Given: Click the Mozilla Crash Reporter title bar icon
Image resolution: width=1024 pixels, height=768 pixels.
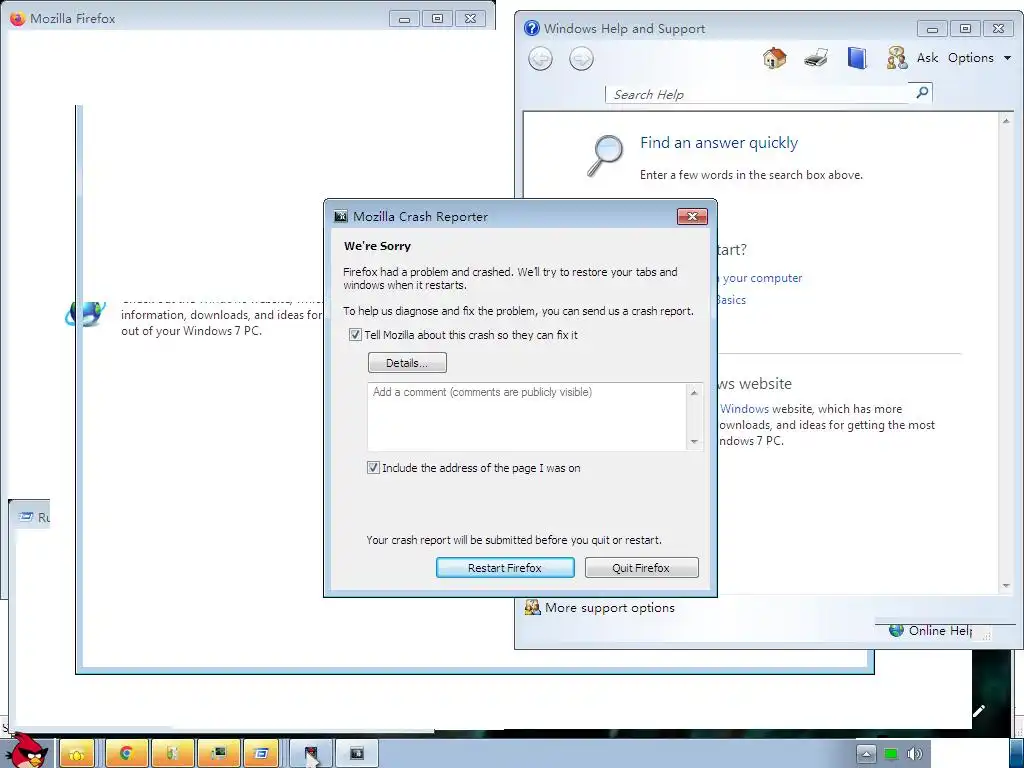Looking at the screenshot, I should (x=340, y=216).
